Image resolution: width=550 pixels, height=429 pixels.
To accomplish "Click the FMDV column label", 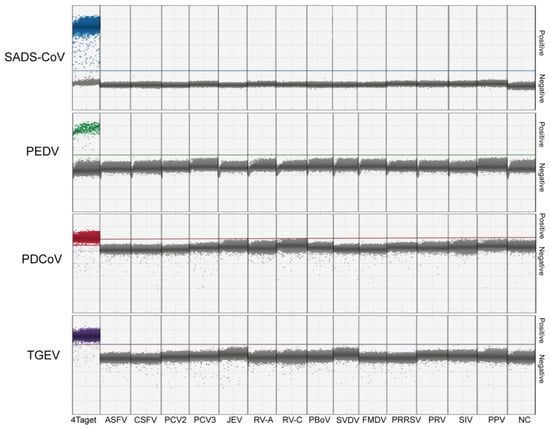I will tap(374, 420).
